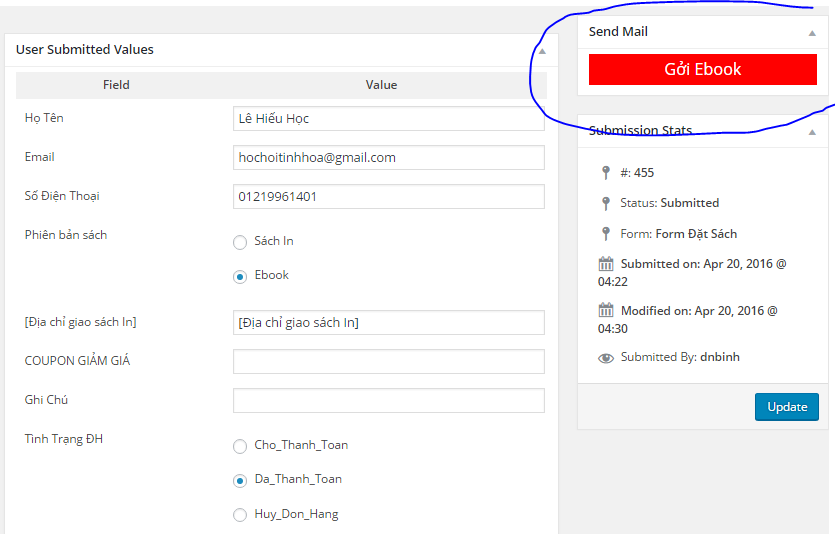835x534 pixels.
Task: Select the Ebook radio option
Action: pyautogui.click(x=240, y=276)
